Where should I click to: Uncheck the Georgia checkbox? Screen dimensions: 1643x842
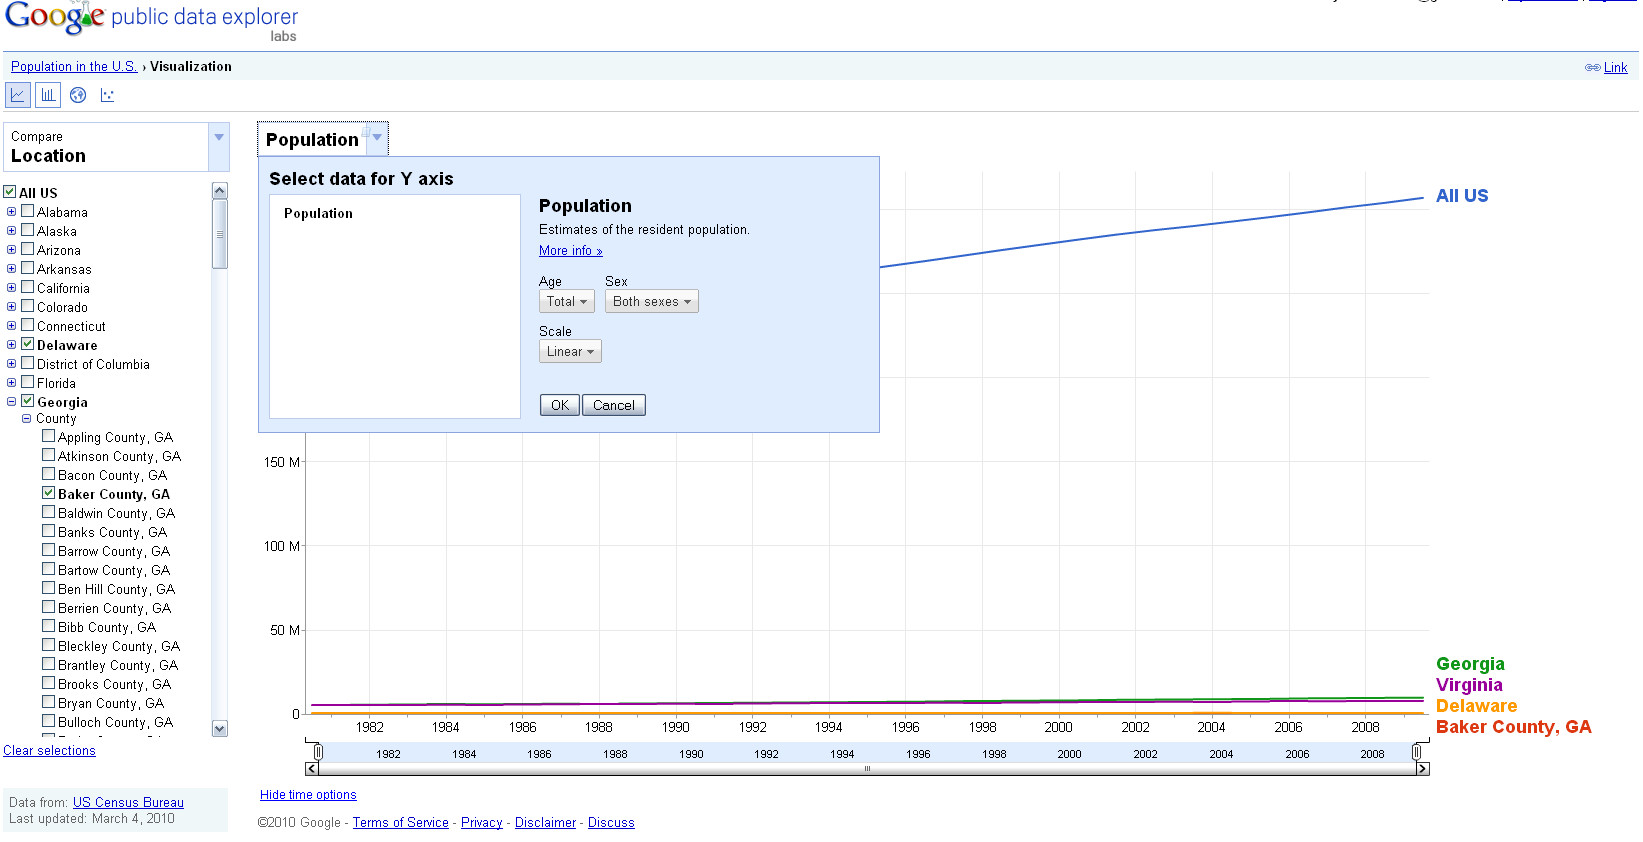(x=28, y=401)
